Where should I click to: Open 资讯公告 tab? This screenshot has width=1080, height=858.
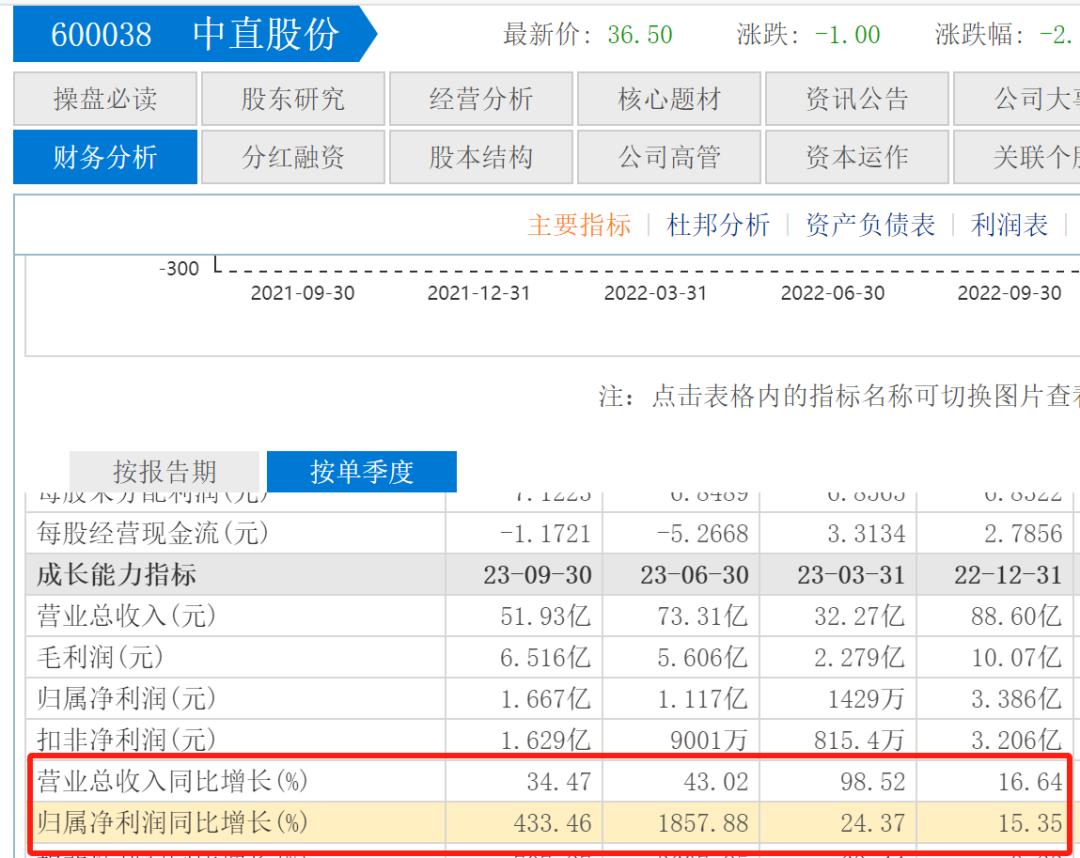(x=857, y=99)
